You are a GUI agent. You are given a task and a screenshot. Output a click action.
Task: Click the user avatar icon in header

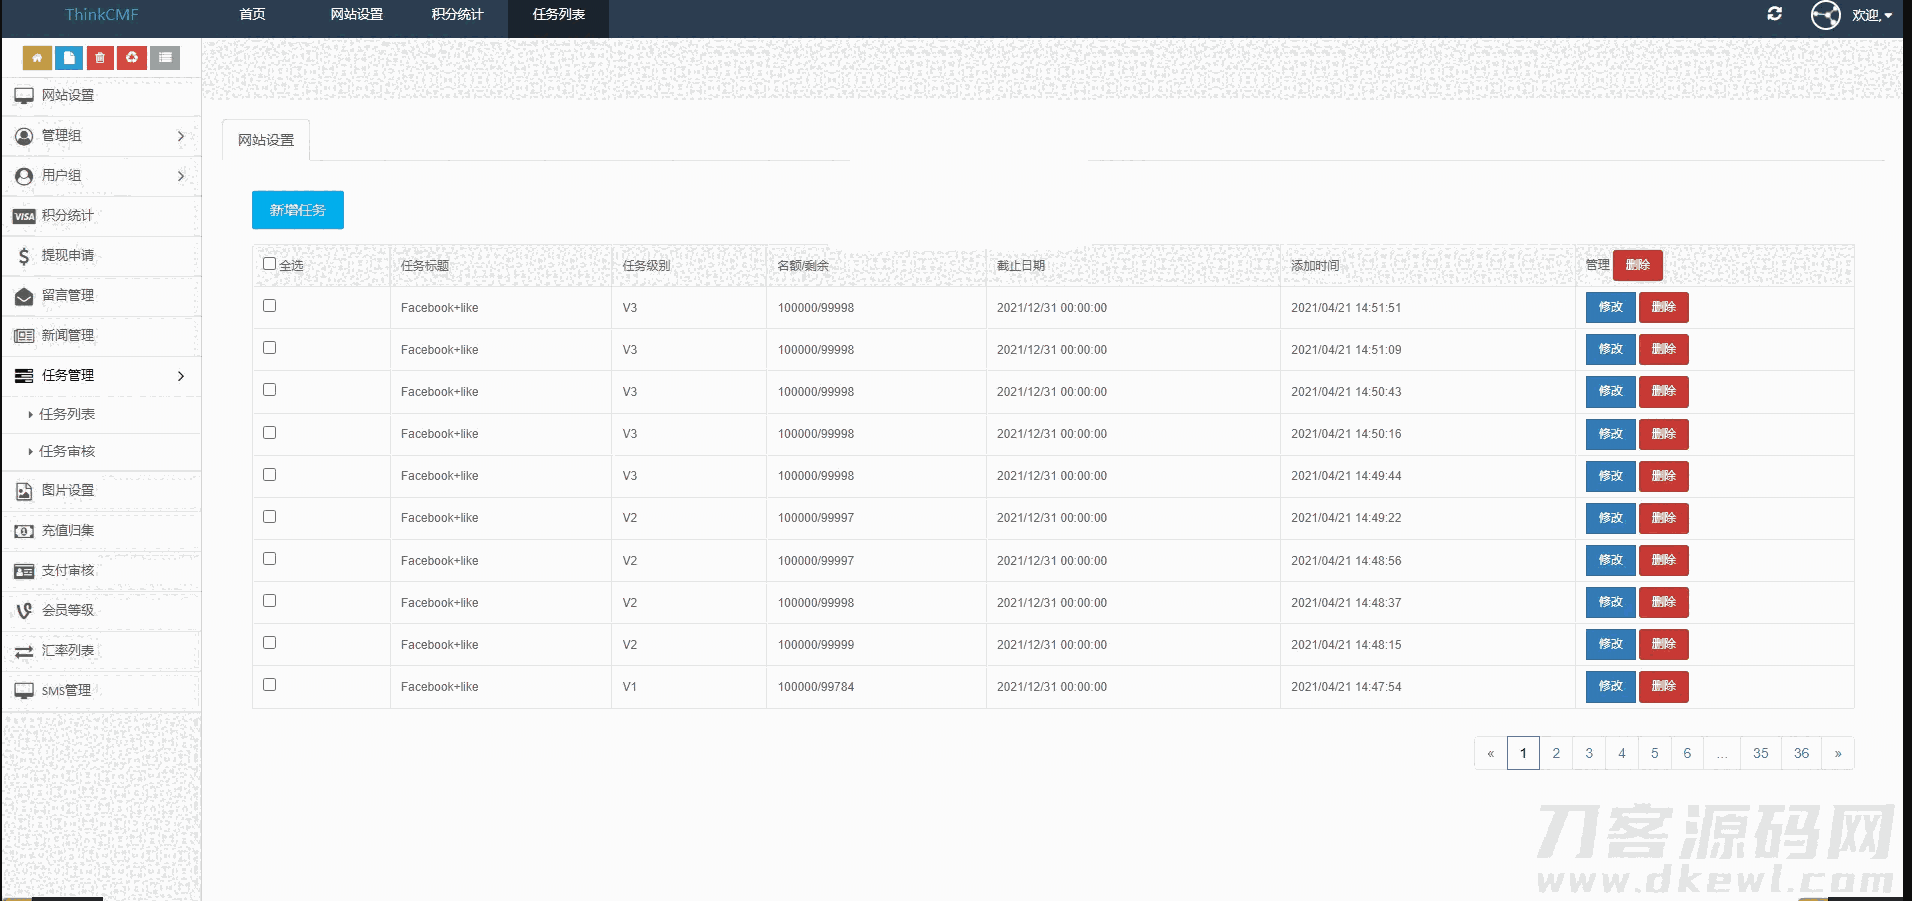click(x=1825, y=15)
